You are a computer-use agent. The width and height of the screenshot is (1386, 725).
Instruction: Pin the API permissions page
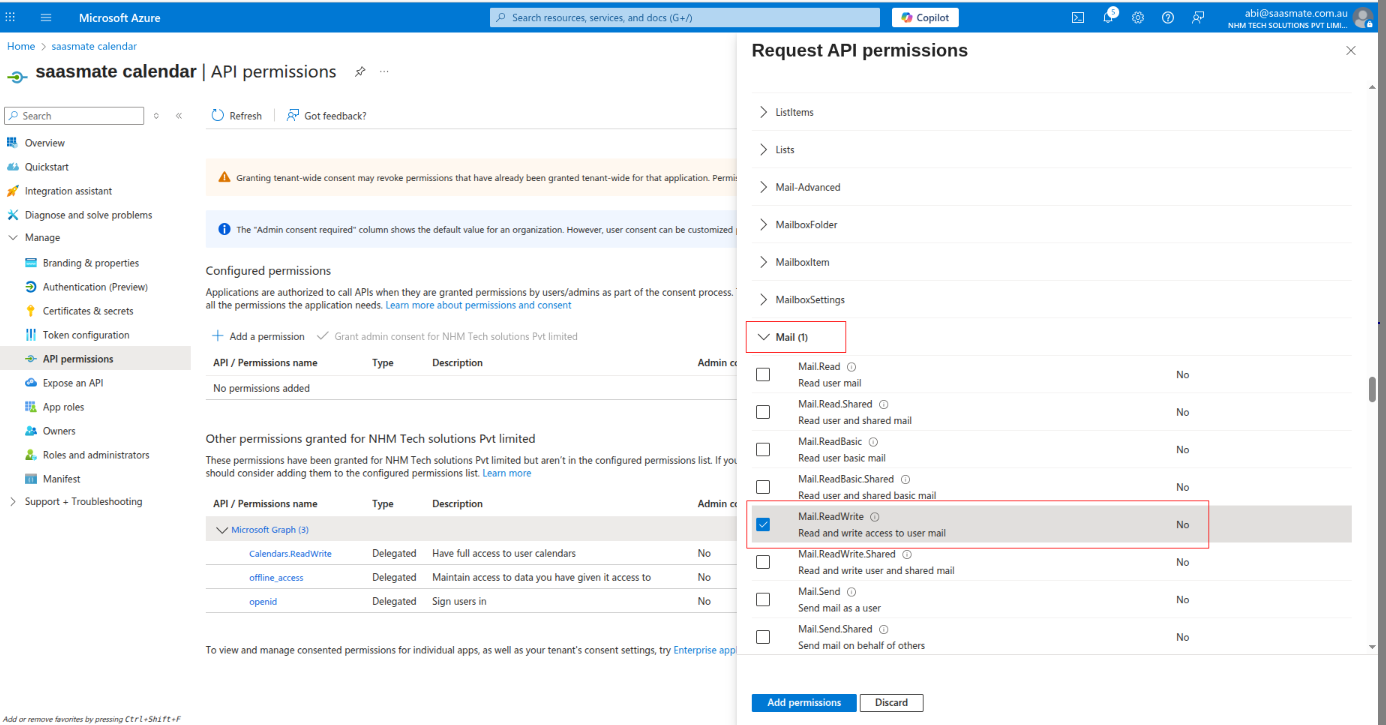pos(360,72)
